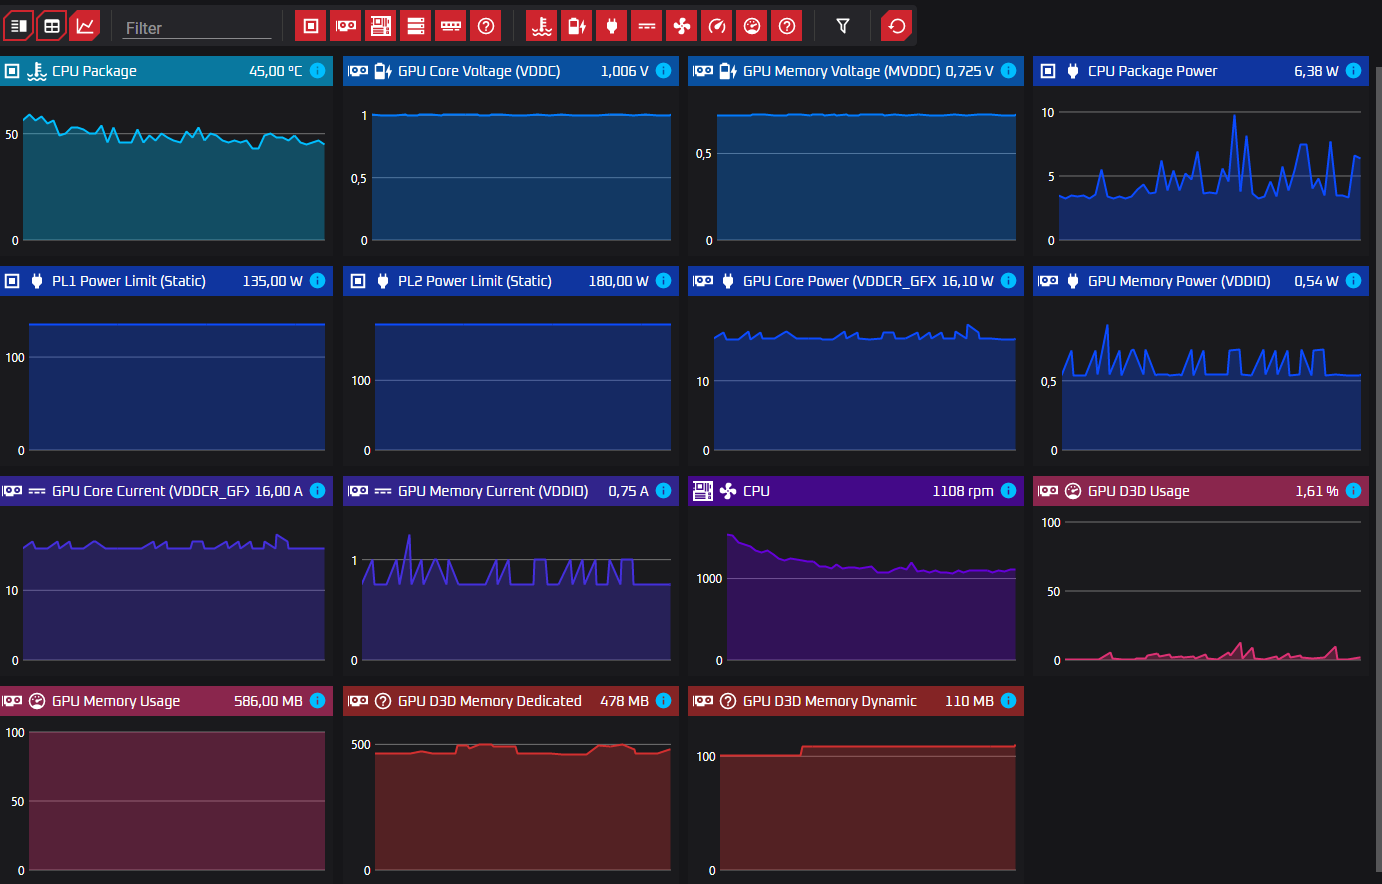Click the 45,00 °C temperature value
1382x884 pixels.
click(x=275, y=71)
